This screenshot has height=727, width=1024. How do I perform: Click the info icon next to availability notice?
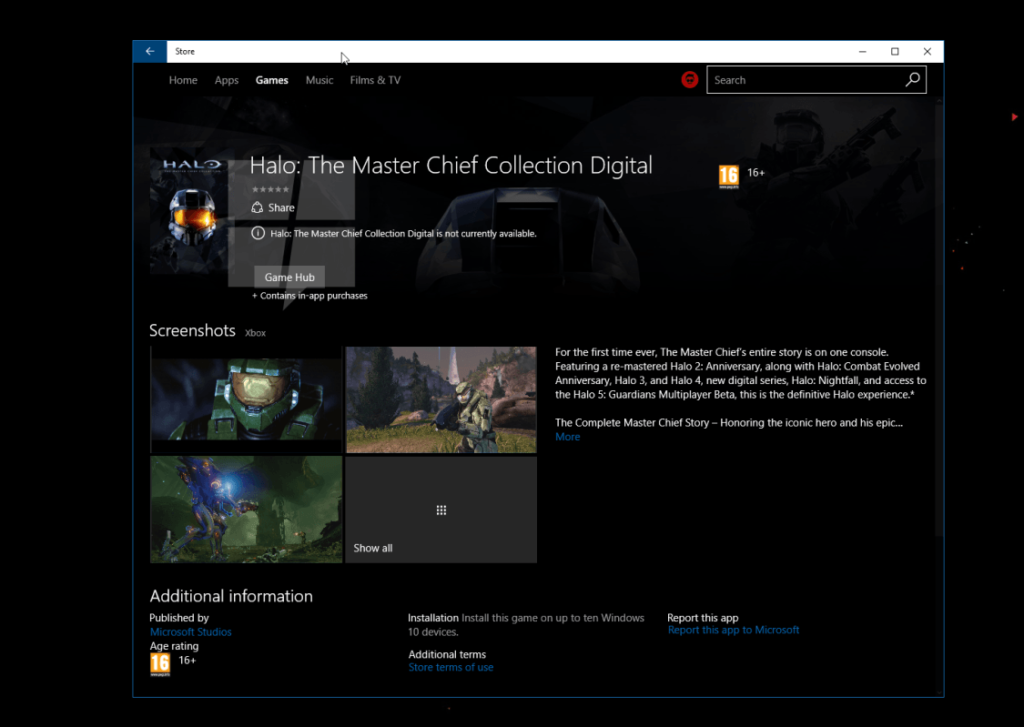coord(259,233)
